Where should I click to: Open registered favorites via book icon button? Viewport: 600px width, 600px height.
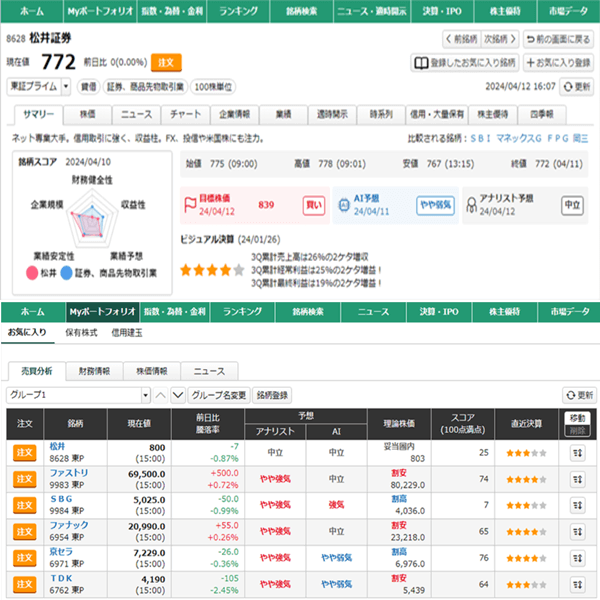point(465,63)
